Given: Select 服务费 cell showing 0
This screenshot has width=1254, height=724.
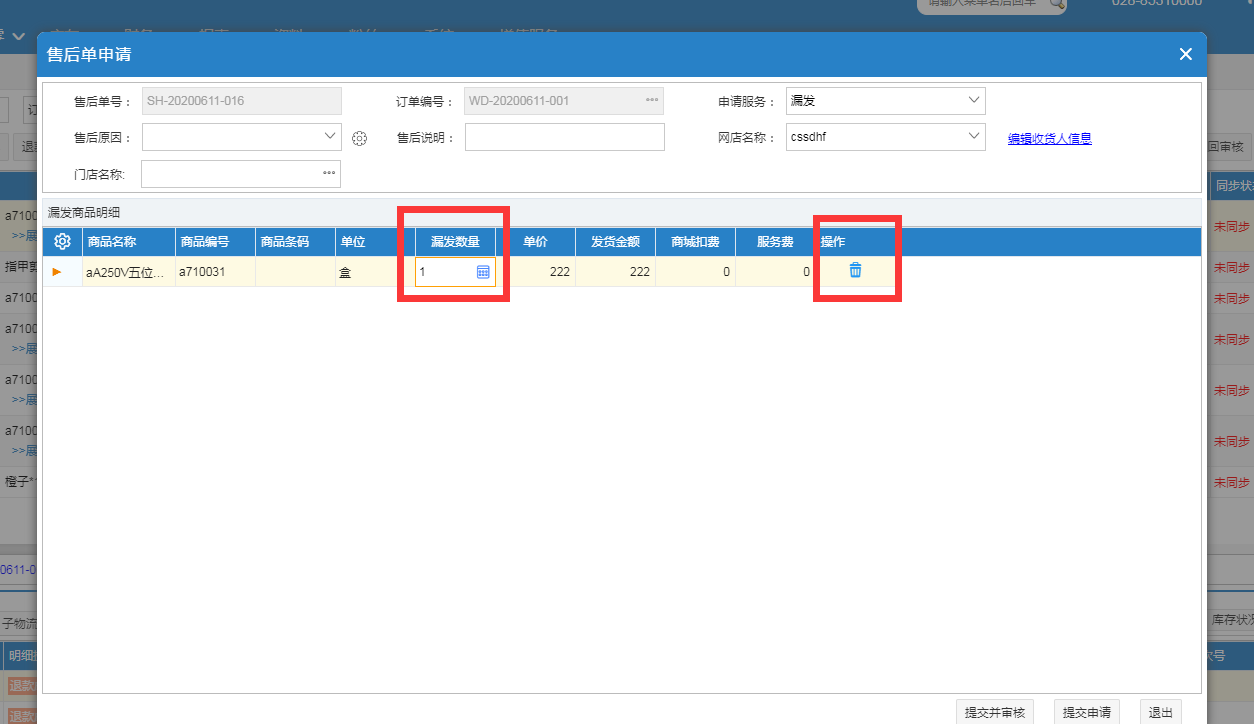Looking at the screenshot, I should coord(776,271).
